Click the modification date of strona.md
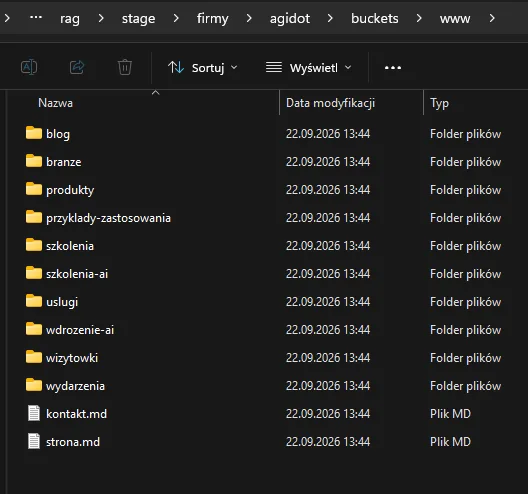The height and width of the screenshot is (494, 528). 328,441
